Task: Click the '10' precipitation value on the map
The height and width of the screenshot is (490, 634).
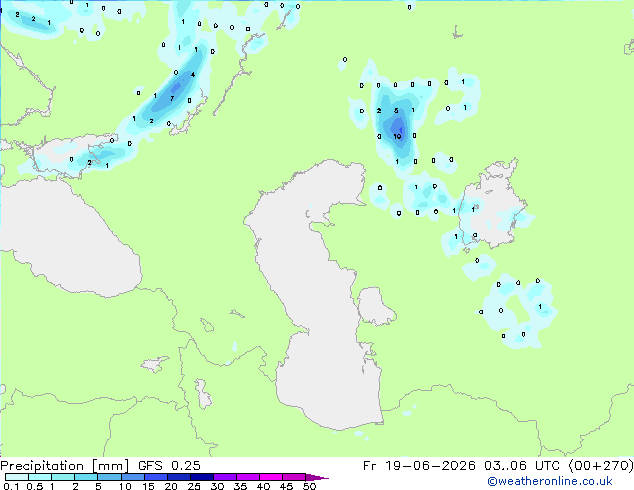Action: [x=397, y=136]
